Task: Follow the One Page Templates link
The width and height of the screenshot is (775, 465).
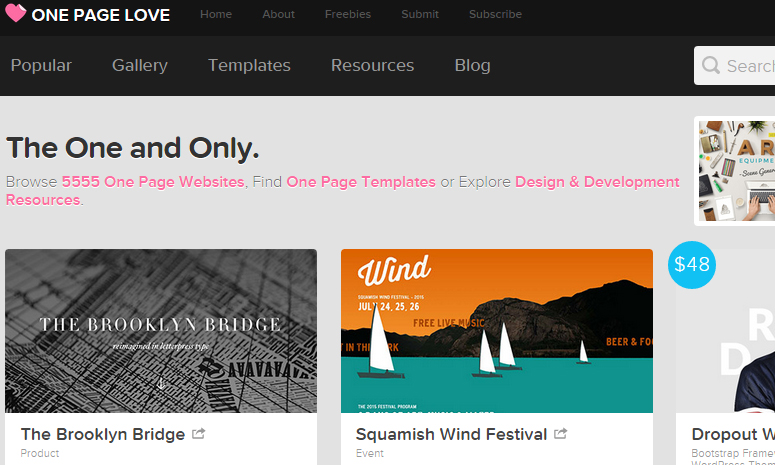Action: [361, 182]
